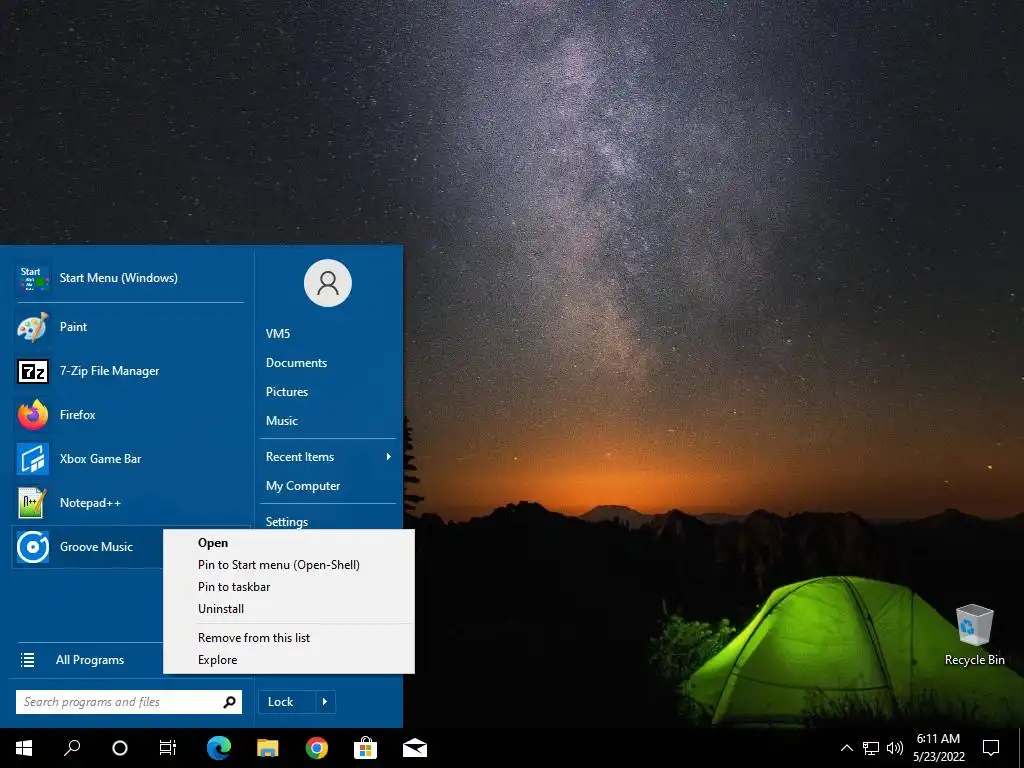Click the user account avatar picture
Viewport: 1024px width, 768px height.
click(328, 283)
